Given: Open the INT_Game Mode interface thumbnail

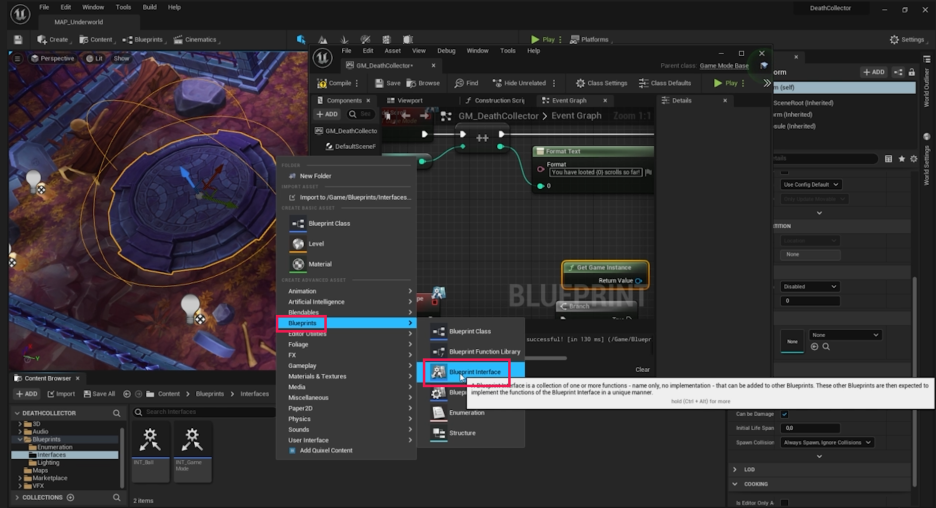Looking at the screenshot, I should pyautogui.click(x=192, y=451).
